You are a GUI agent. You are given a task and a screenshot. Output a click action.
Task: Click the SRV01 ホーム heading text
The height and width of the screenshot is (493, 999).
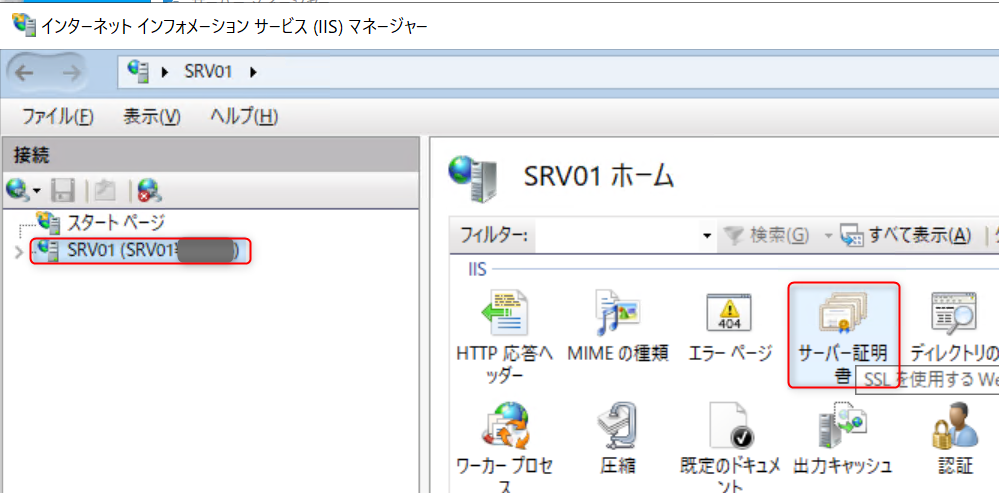[x=598, y=176]
